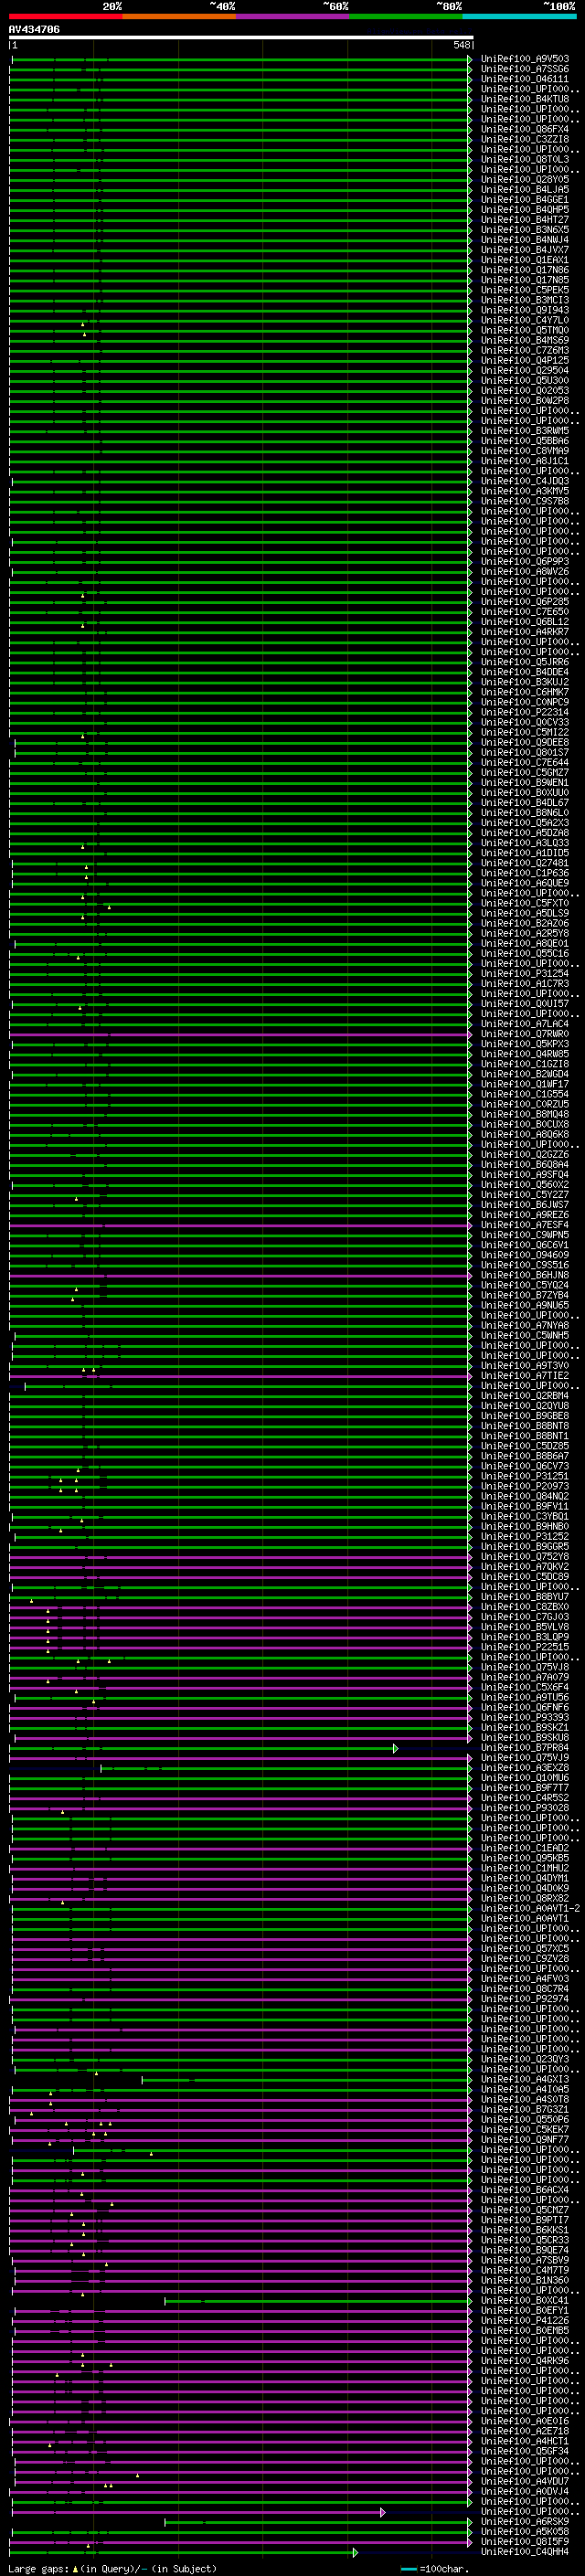This screenshot has width=585, height=2576.
Task: Select hit label UniRef100_A0AVT1-2
Action: (530, 1908)
